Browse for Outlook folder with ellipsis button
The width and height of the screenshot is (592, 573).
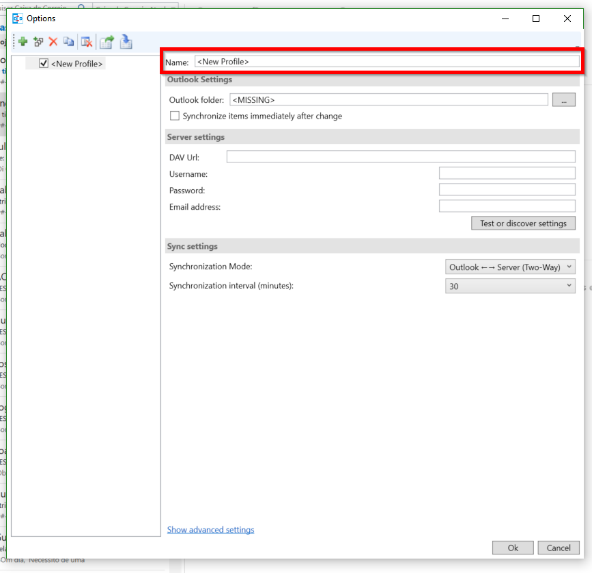(564, 100)
